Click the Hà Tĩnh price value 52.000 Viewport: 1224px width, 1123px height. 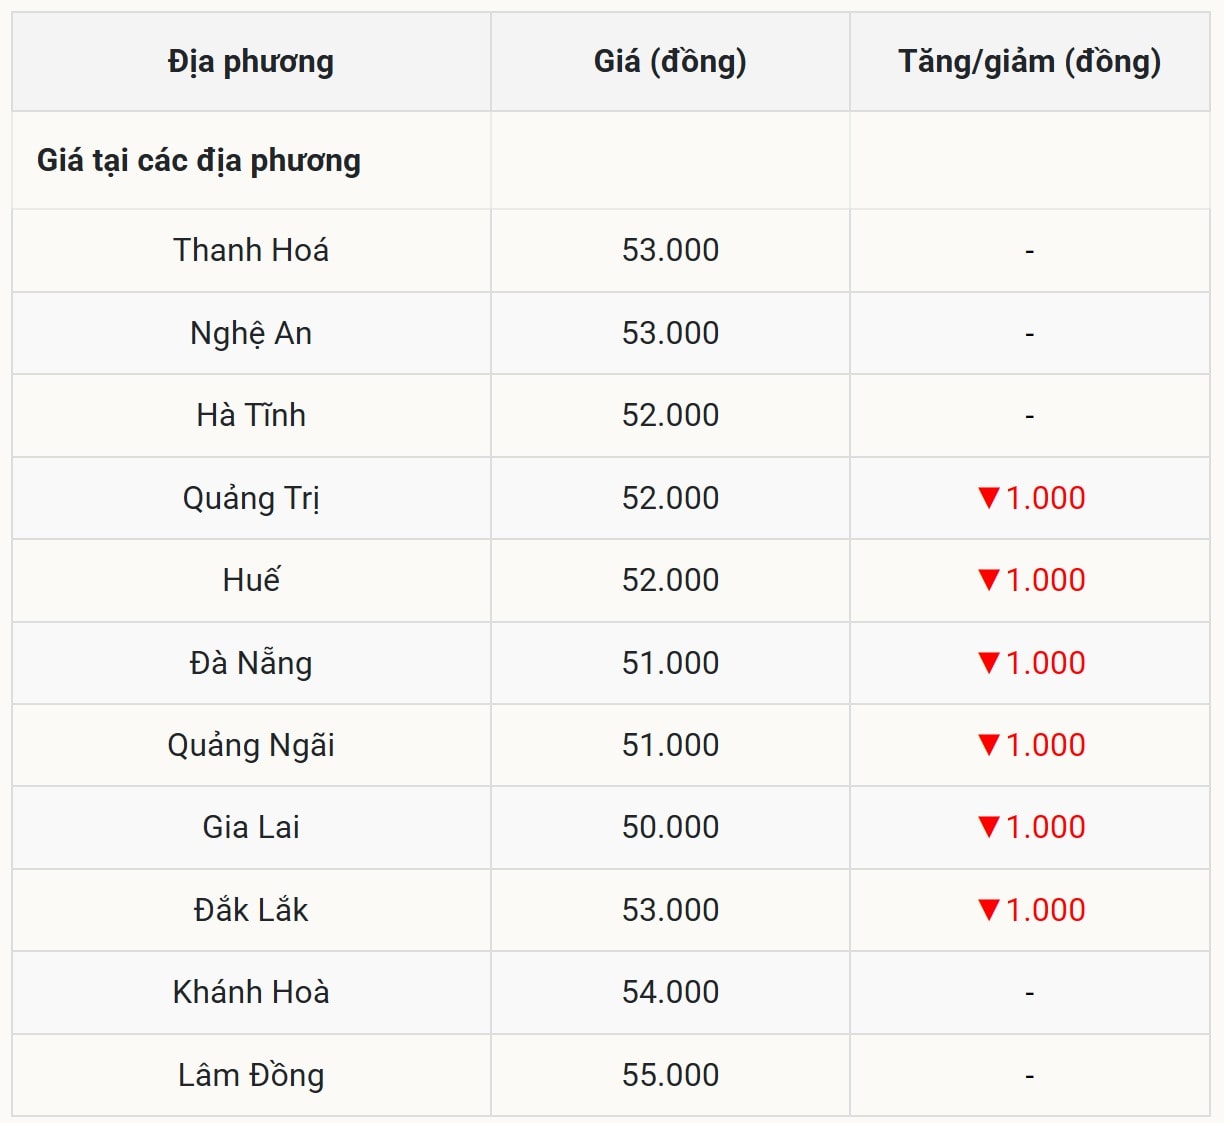670,415
